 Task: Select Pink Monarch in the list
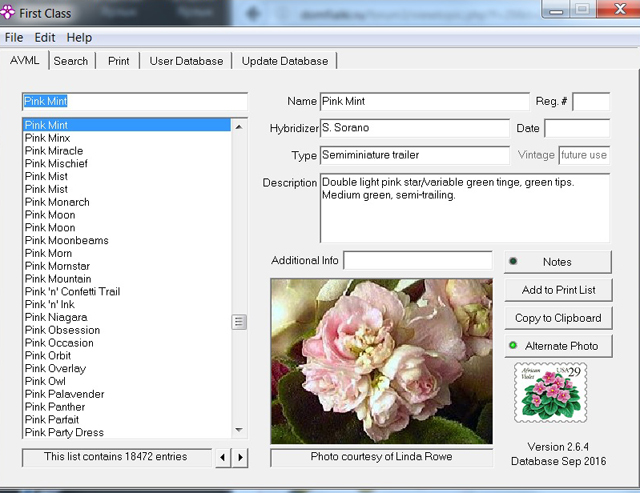[127, 202]
